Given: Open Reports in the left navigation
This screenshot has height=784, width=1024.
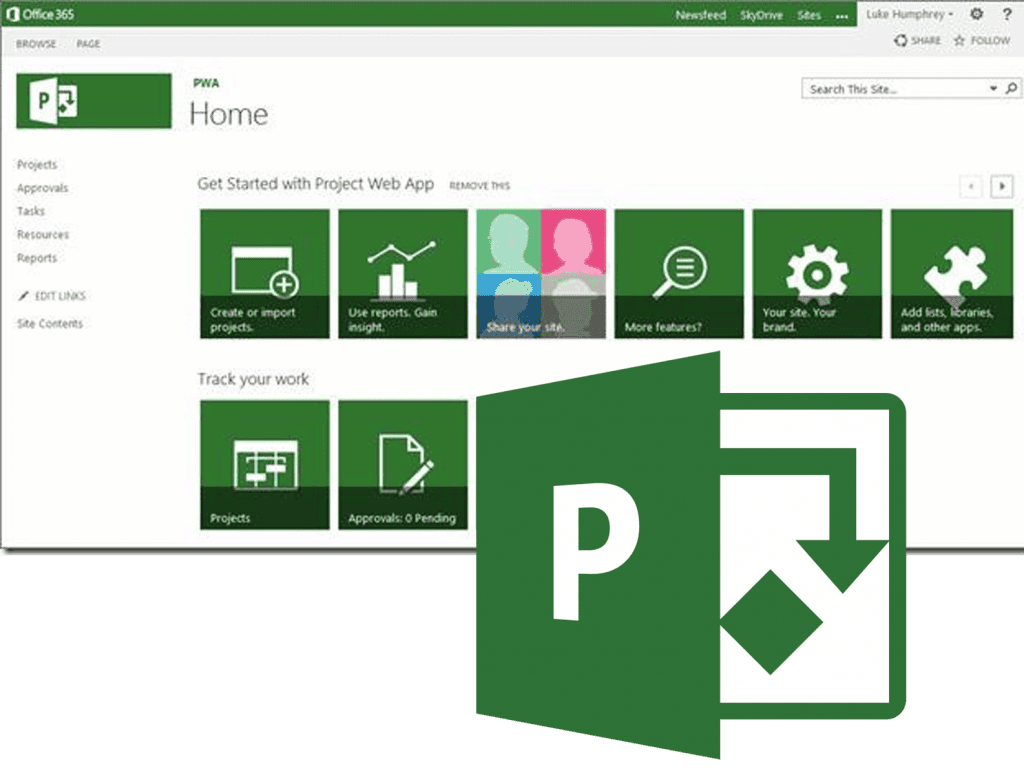Looking at the screenshot, I should click(37, 258).
